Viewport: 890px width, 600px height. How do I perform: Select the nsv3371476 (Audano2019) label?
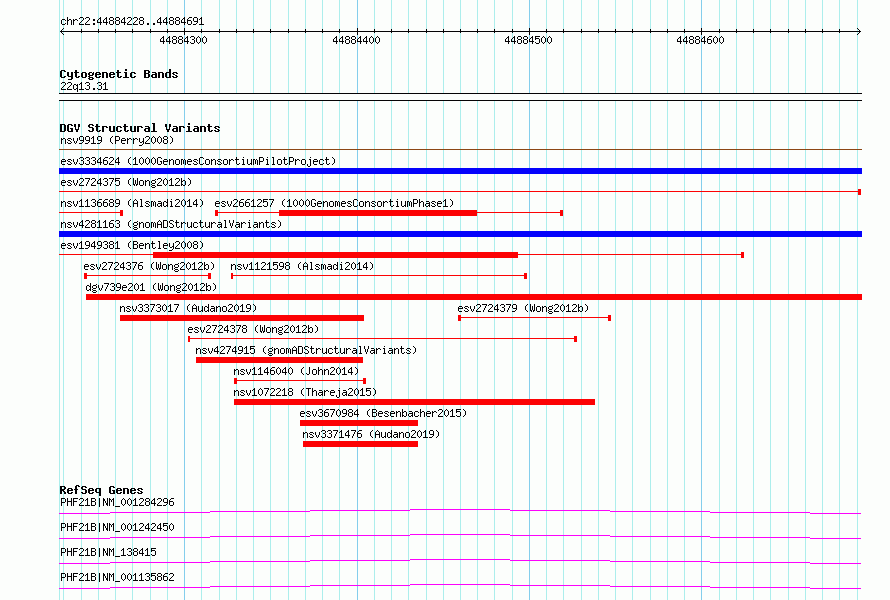pos(371,434)
